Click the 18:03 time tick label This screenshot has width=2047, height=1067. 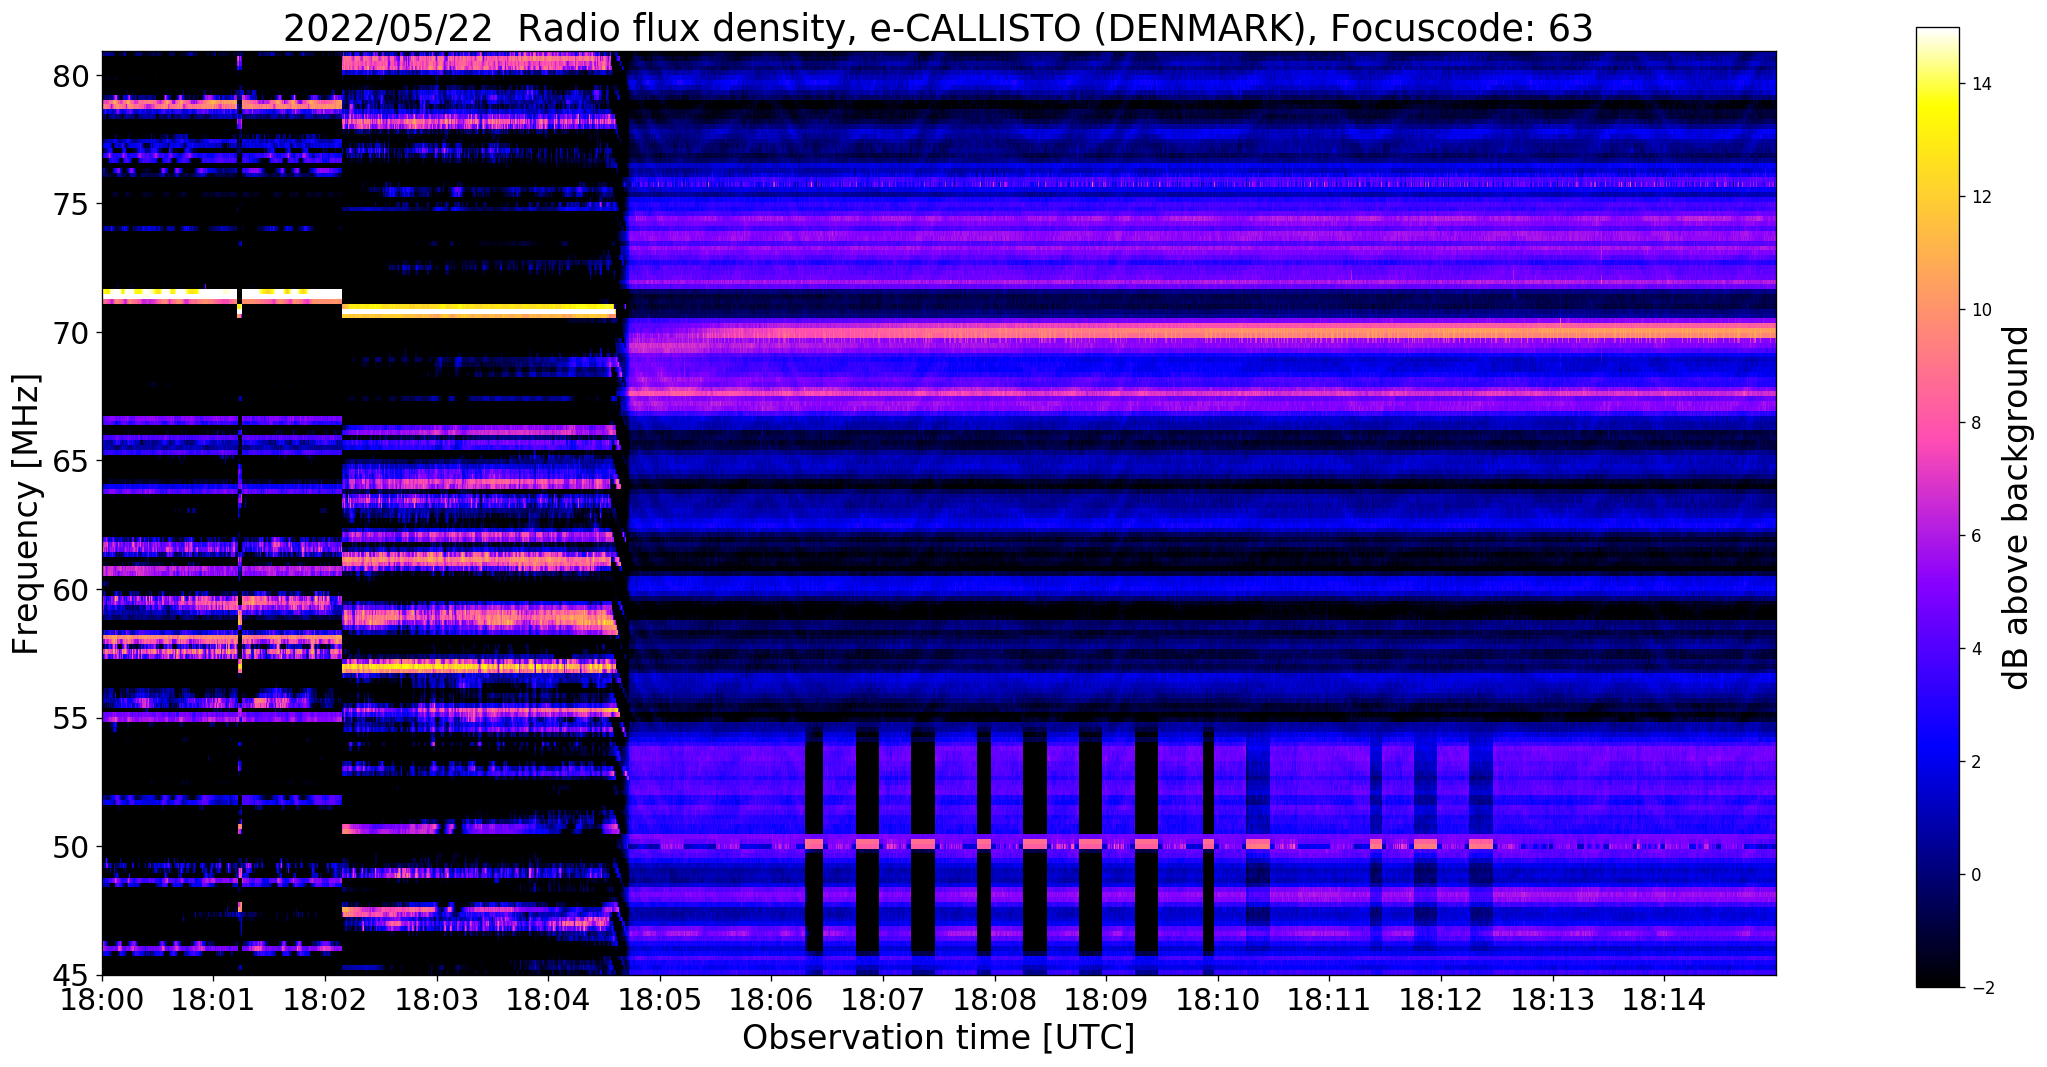436,999
